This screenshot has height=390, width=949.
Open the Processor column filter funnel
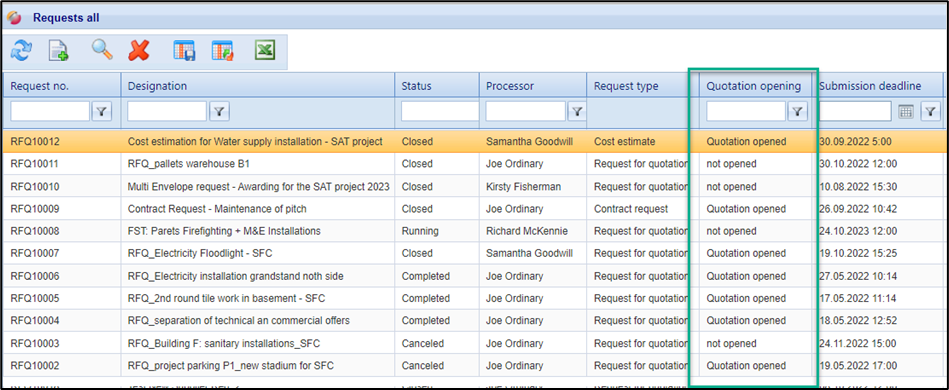tap(577, 111)
